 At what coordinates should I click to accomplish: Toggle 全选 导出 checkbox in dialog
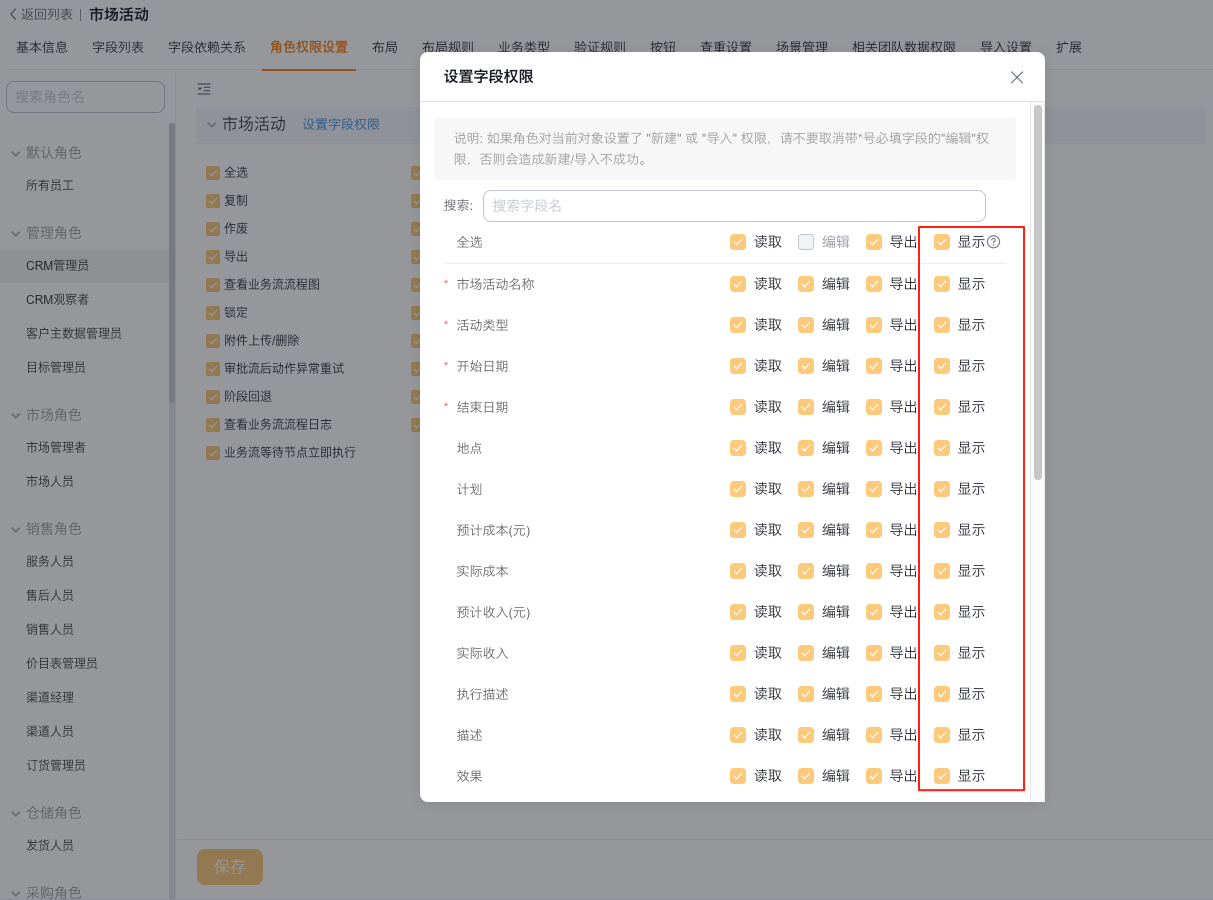coord(874,242)
